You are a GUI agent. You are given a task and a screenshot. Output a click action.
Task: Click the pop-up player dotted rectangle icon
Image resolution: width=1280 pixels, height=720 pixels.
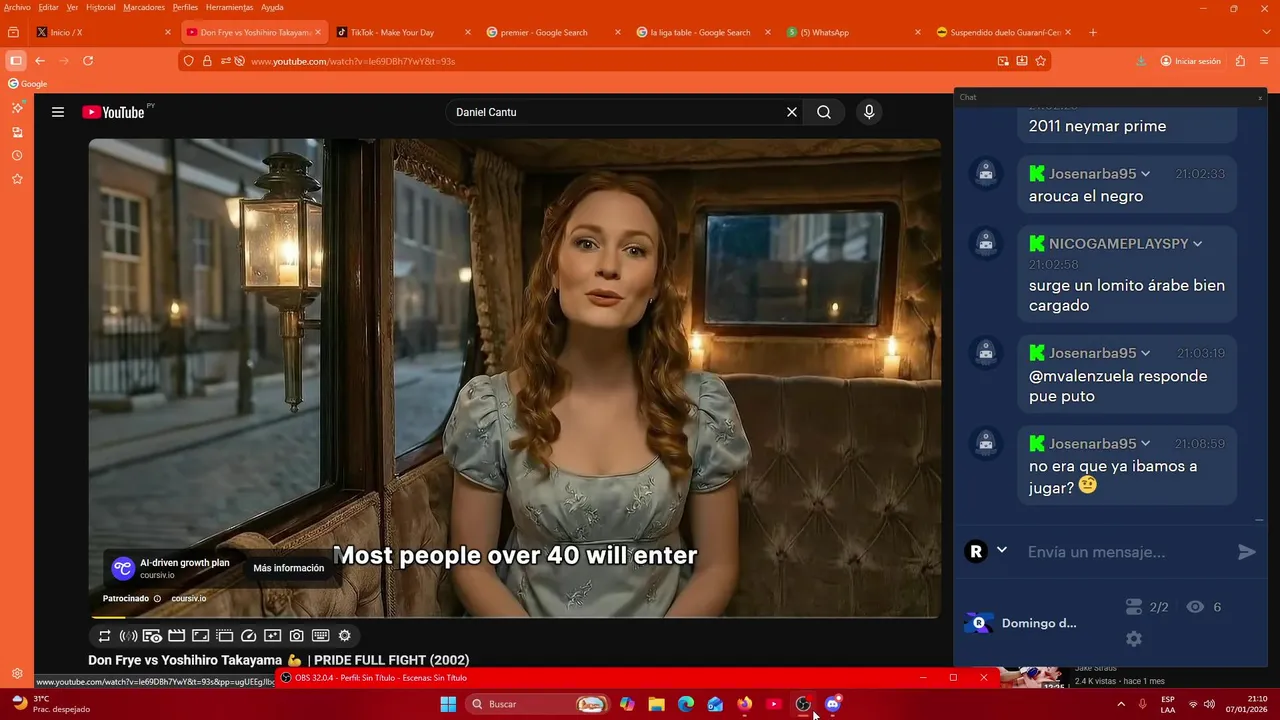224,636
